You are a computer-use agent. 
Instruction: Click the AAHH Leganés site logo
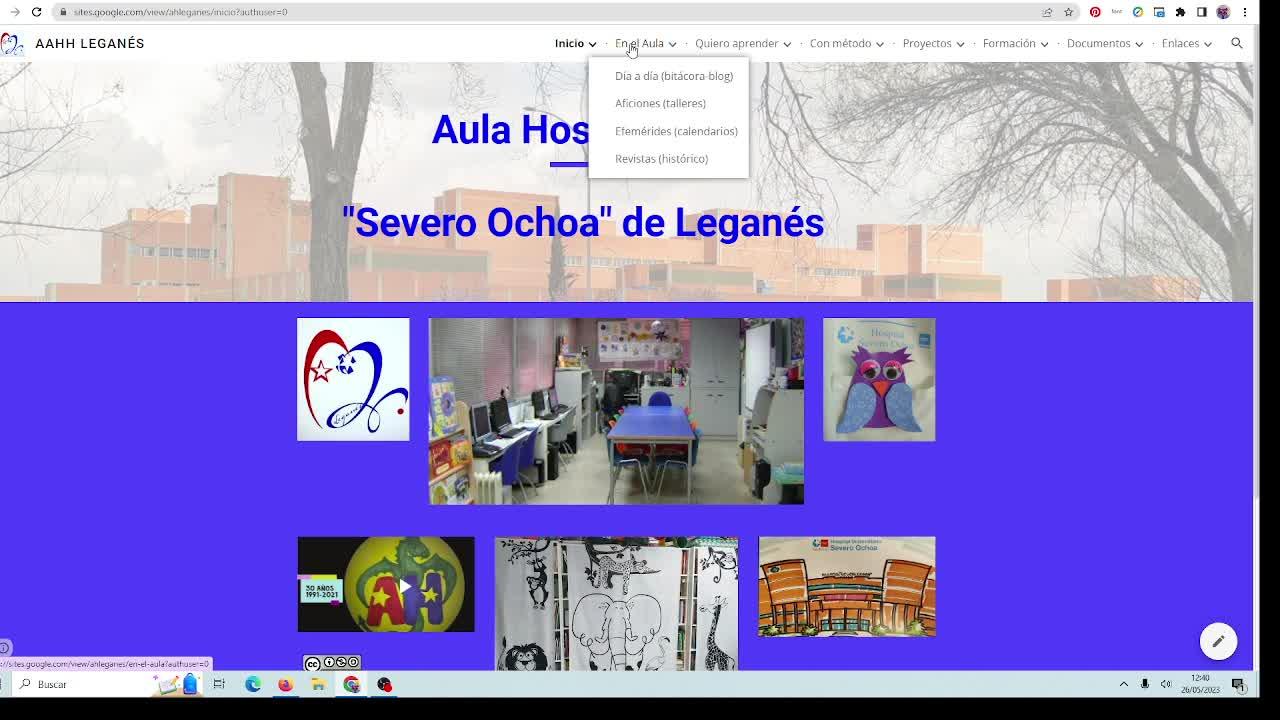tap(12, 44)
